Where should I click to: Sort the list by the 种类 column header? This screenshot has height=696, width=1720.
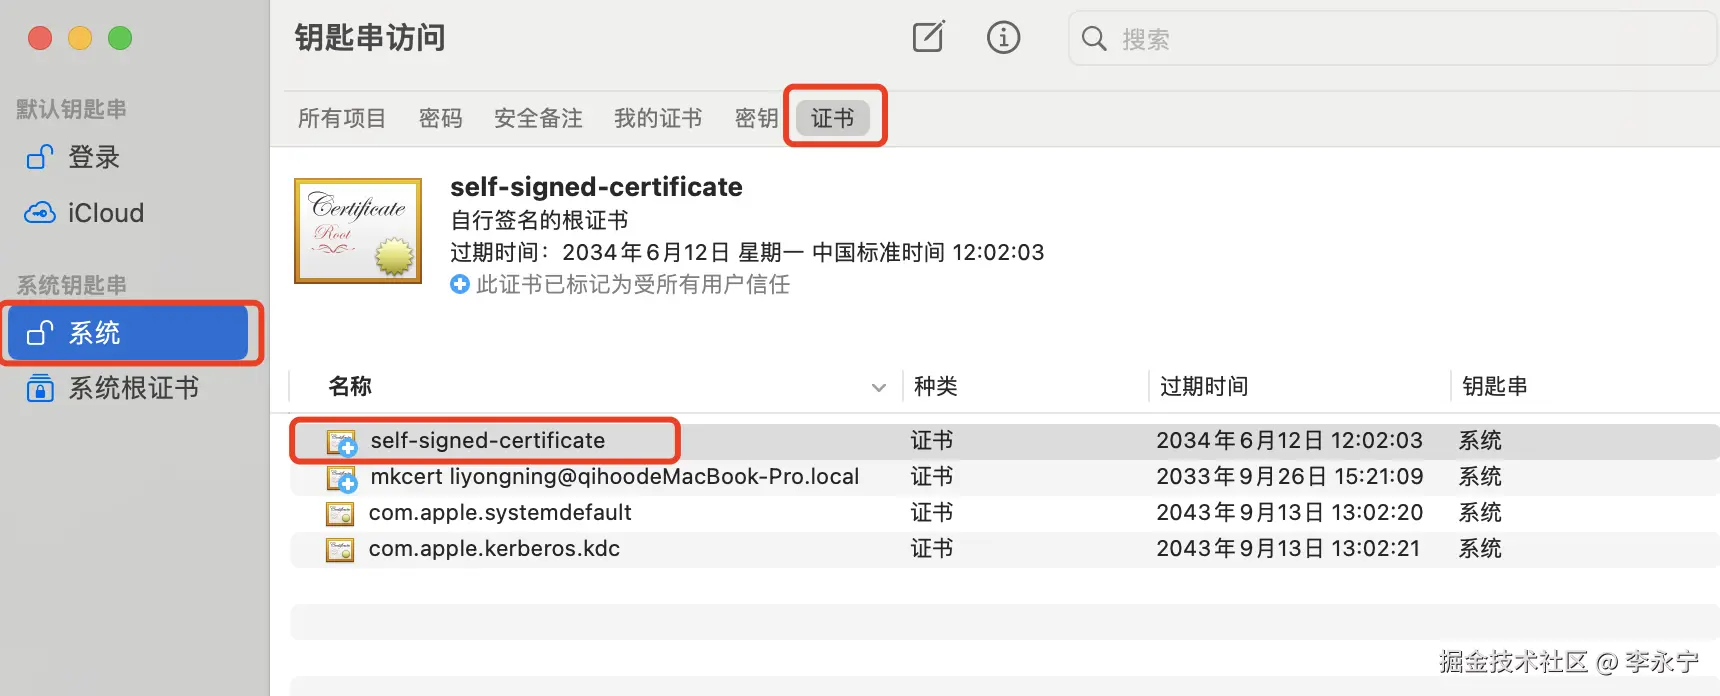(936, 386)
